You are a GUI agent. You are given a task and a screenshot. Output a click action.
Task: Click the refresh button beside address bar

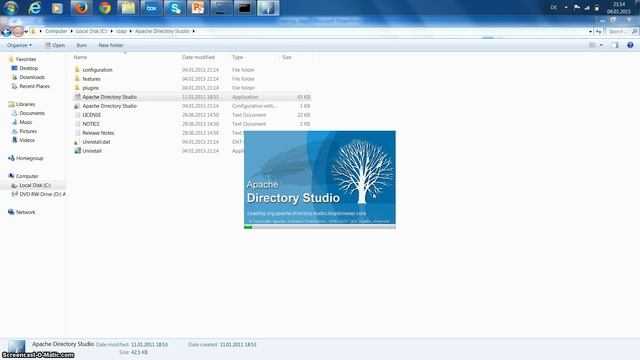[598, 31]
